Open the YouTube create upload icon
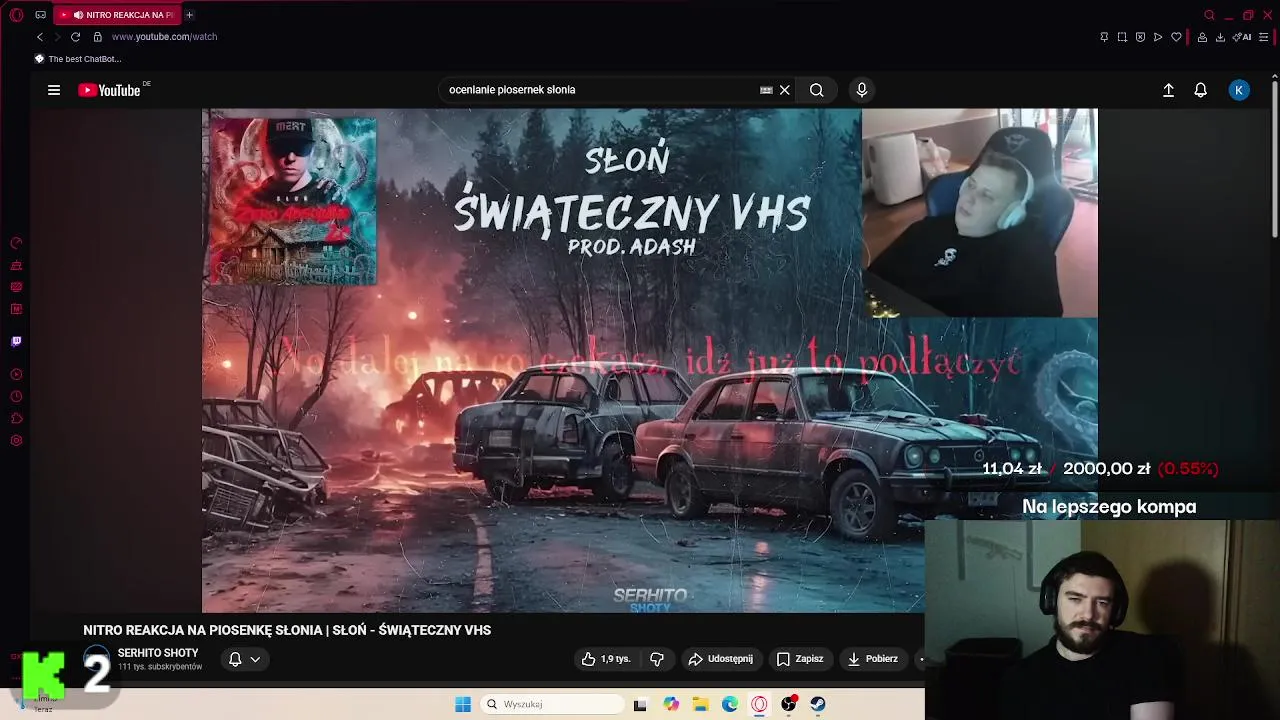 click(1168, 90)
